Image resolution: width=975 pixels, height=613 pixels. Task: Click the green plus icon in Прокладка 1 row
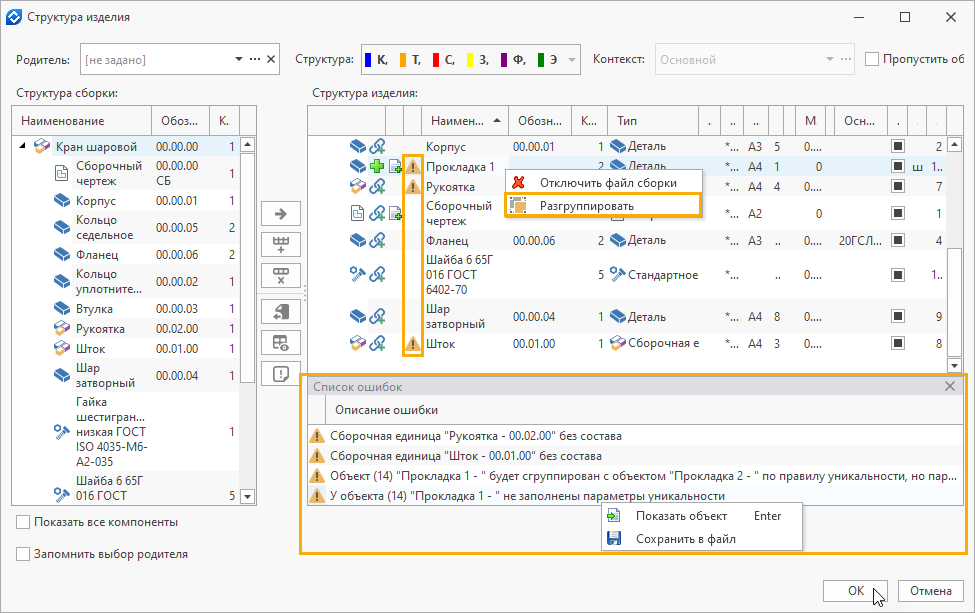pos(377,167)
